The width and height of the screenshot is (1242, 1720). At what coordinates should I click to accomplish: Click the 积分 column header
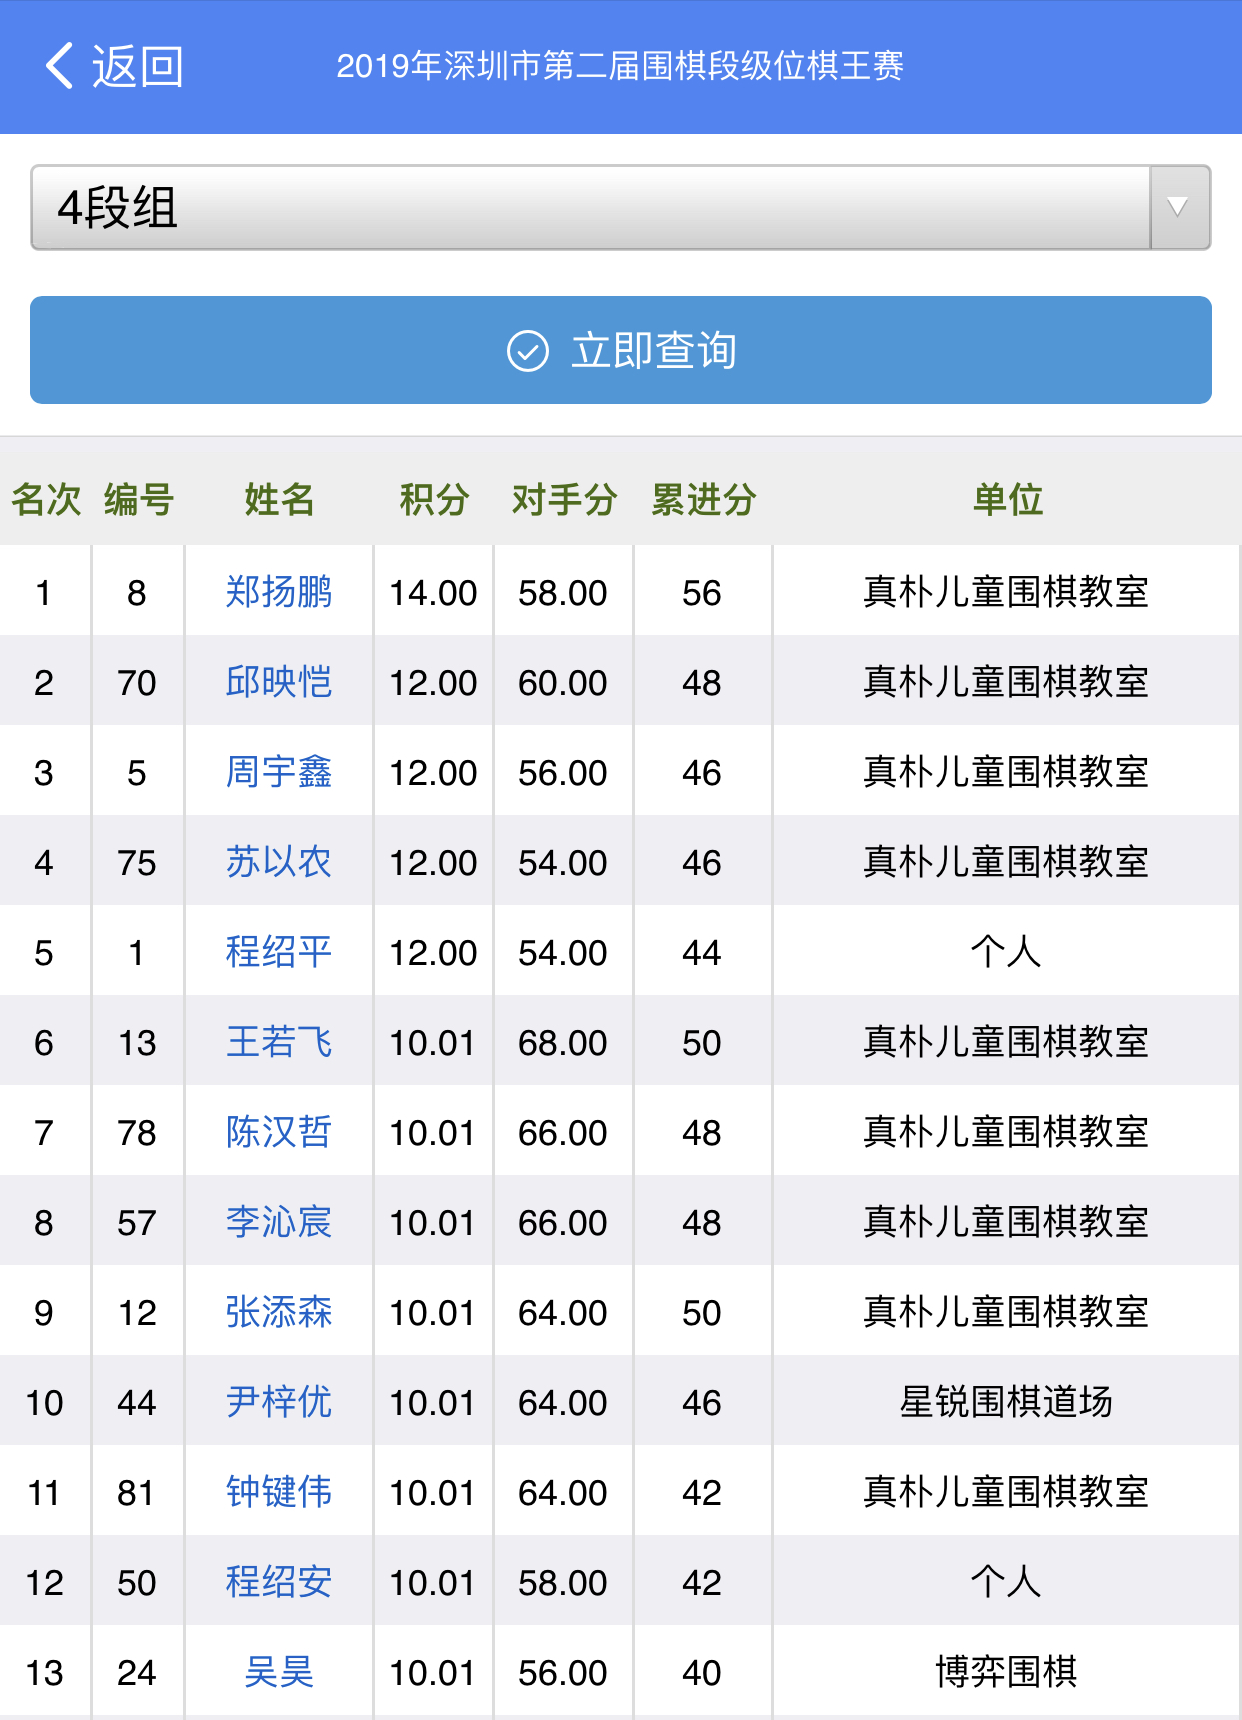(434, 499)
